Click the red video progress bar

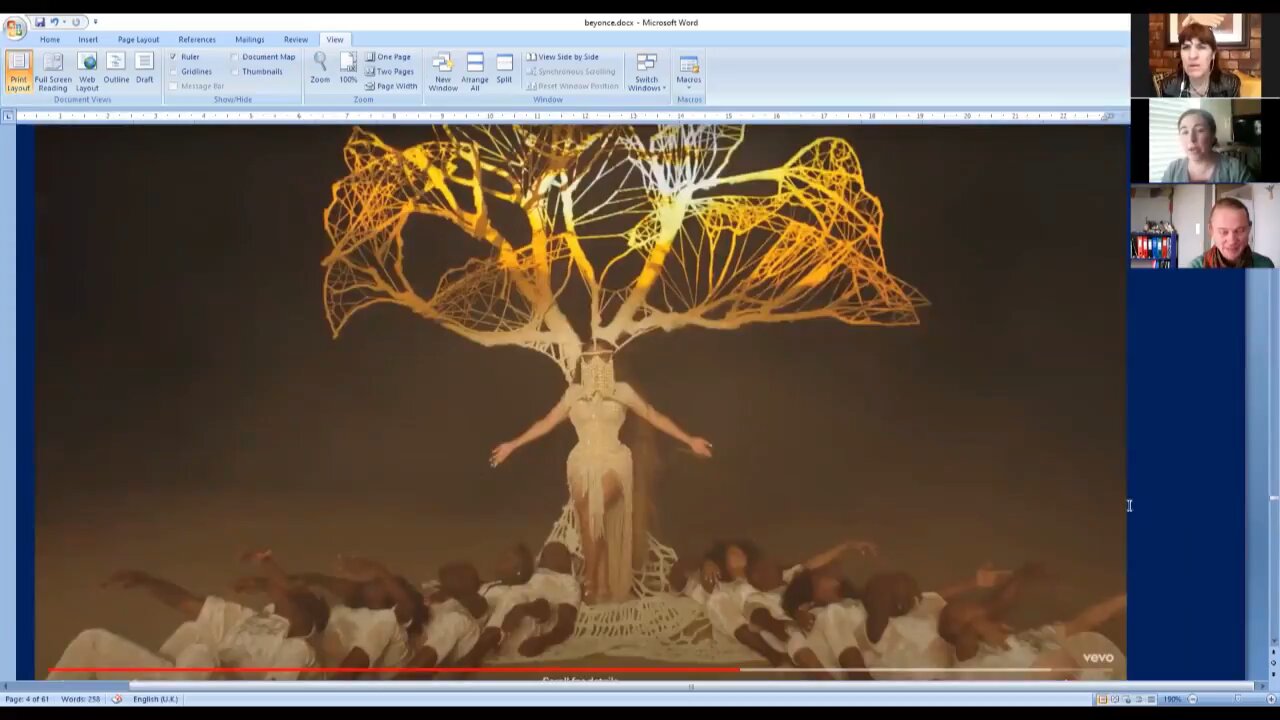click(393, 671)
